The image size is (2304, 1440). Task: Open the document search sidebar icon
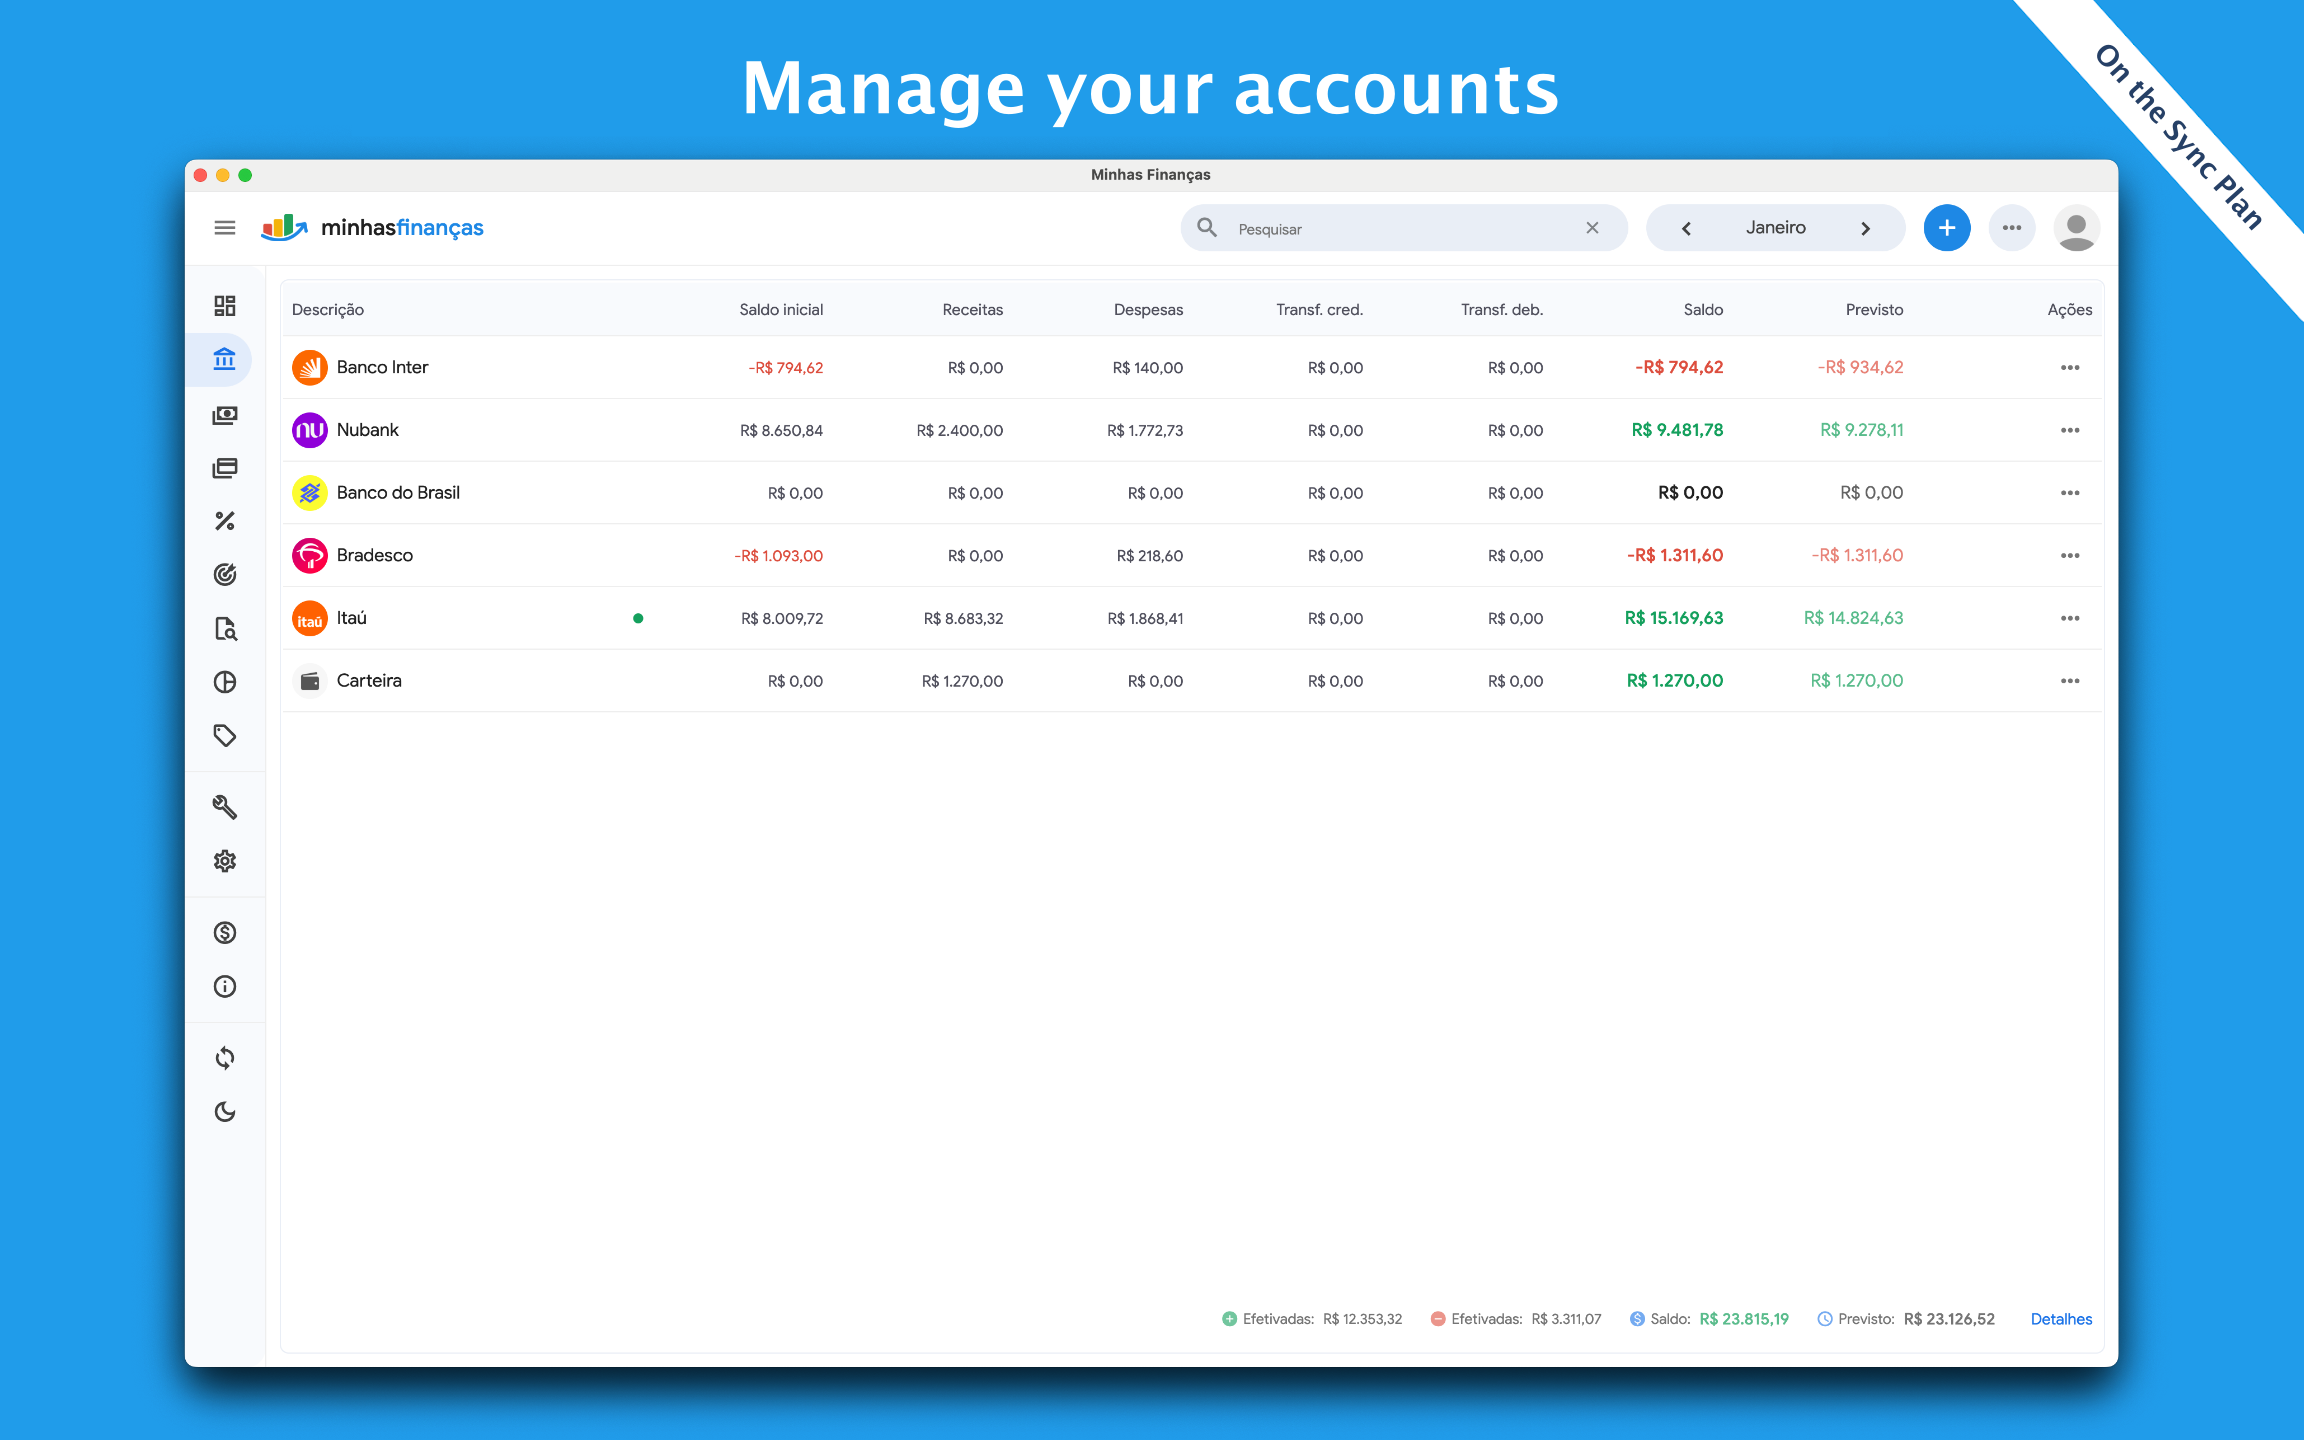click(x=225, y=629)
